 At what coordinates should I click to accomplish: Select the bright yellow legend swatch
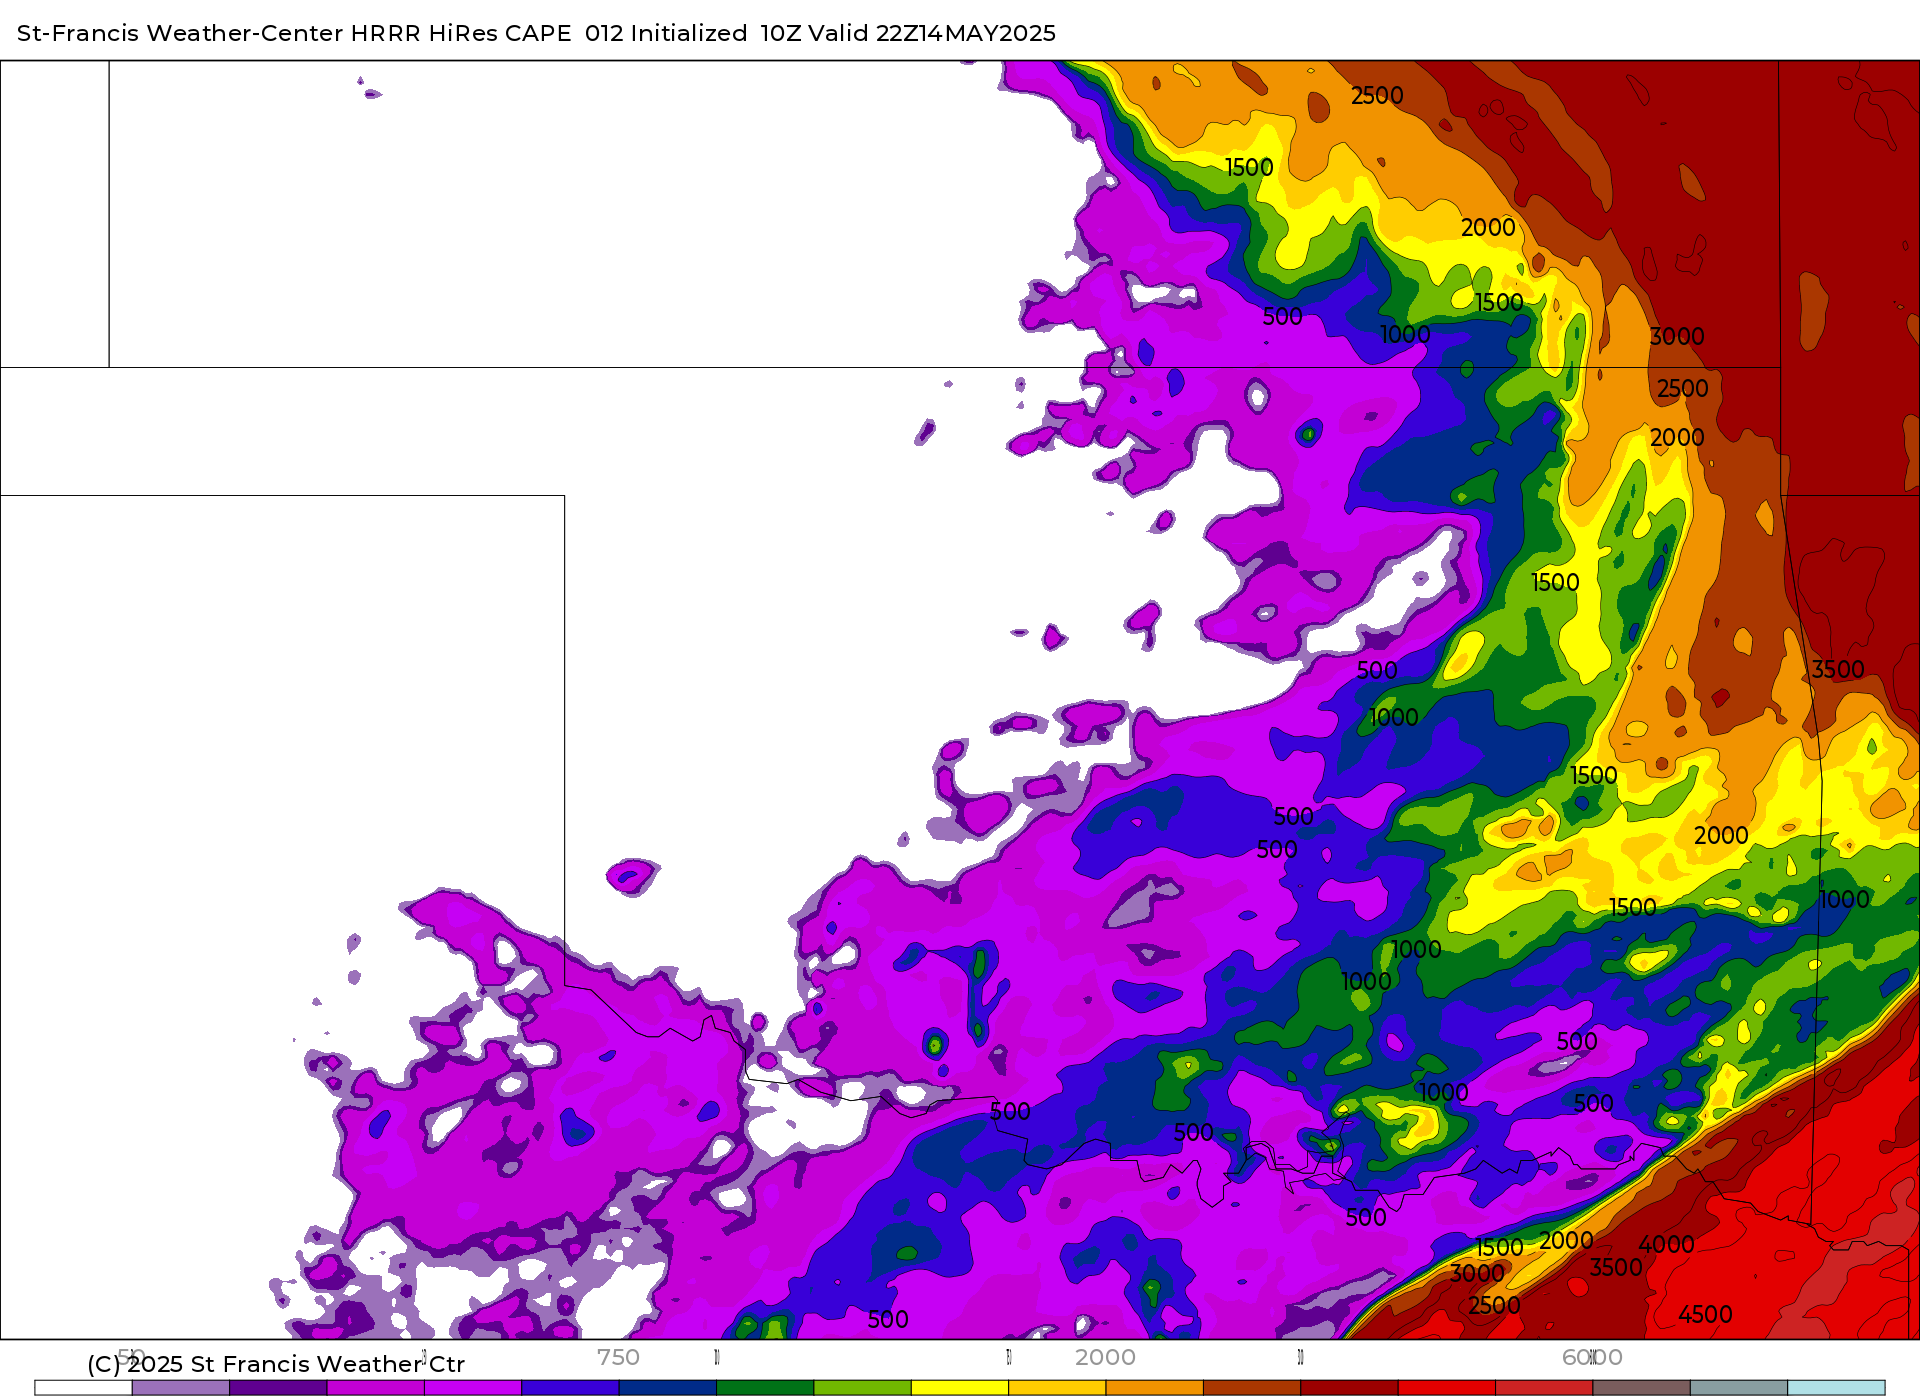(960, 1388)
